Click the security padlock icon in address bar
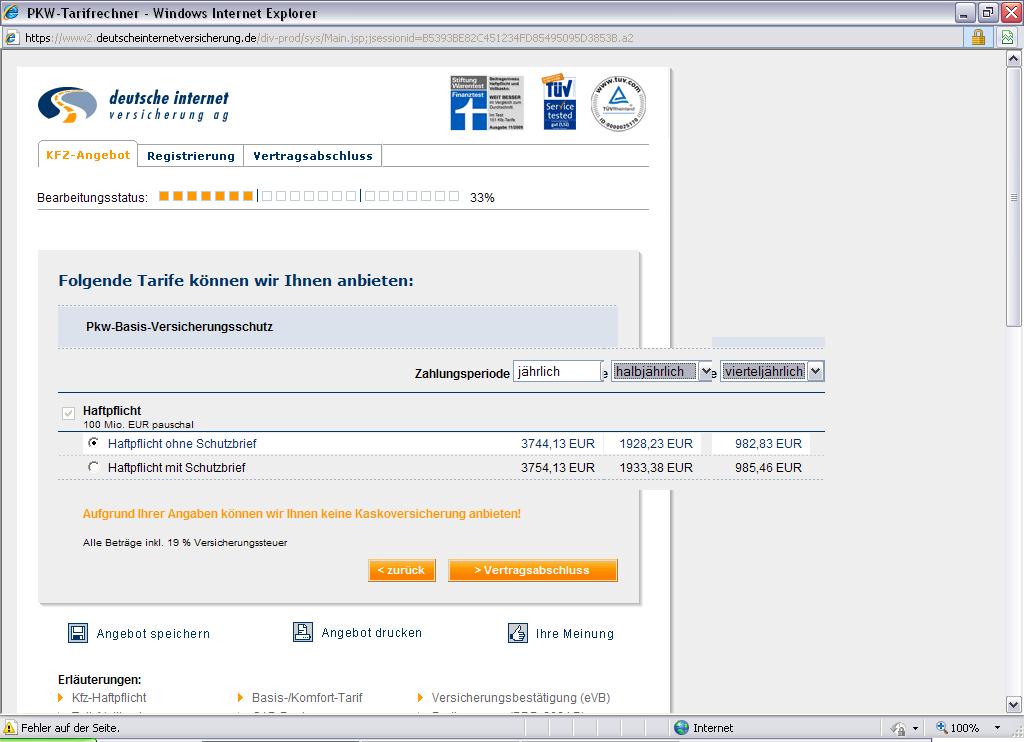Screen dimensions: 1024x742 coord(978,38)
